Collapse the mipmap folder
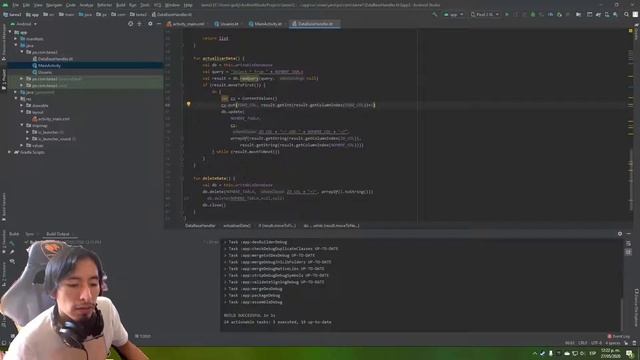The height and width of the screenshot is (360, 640). click(x=22, y=125)
